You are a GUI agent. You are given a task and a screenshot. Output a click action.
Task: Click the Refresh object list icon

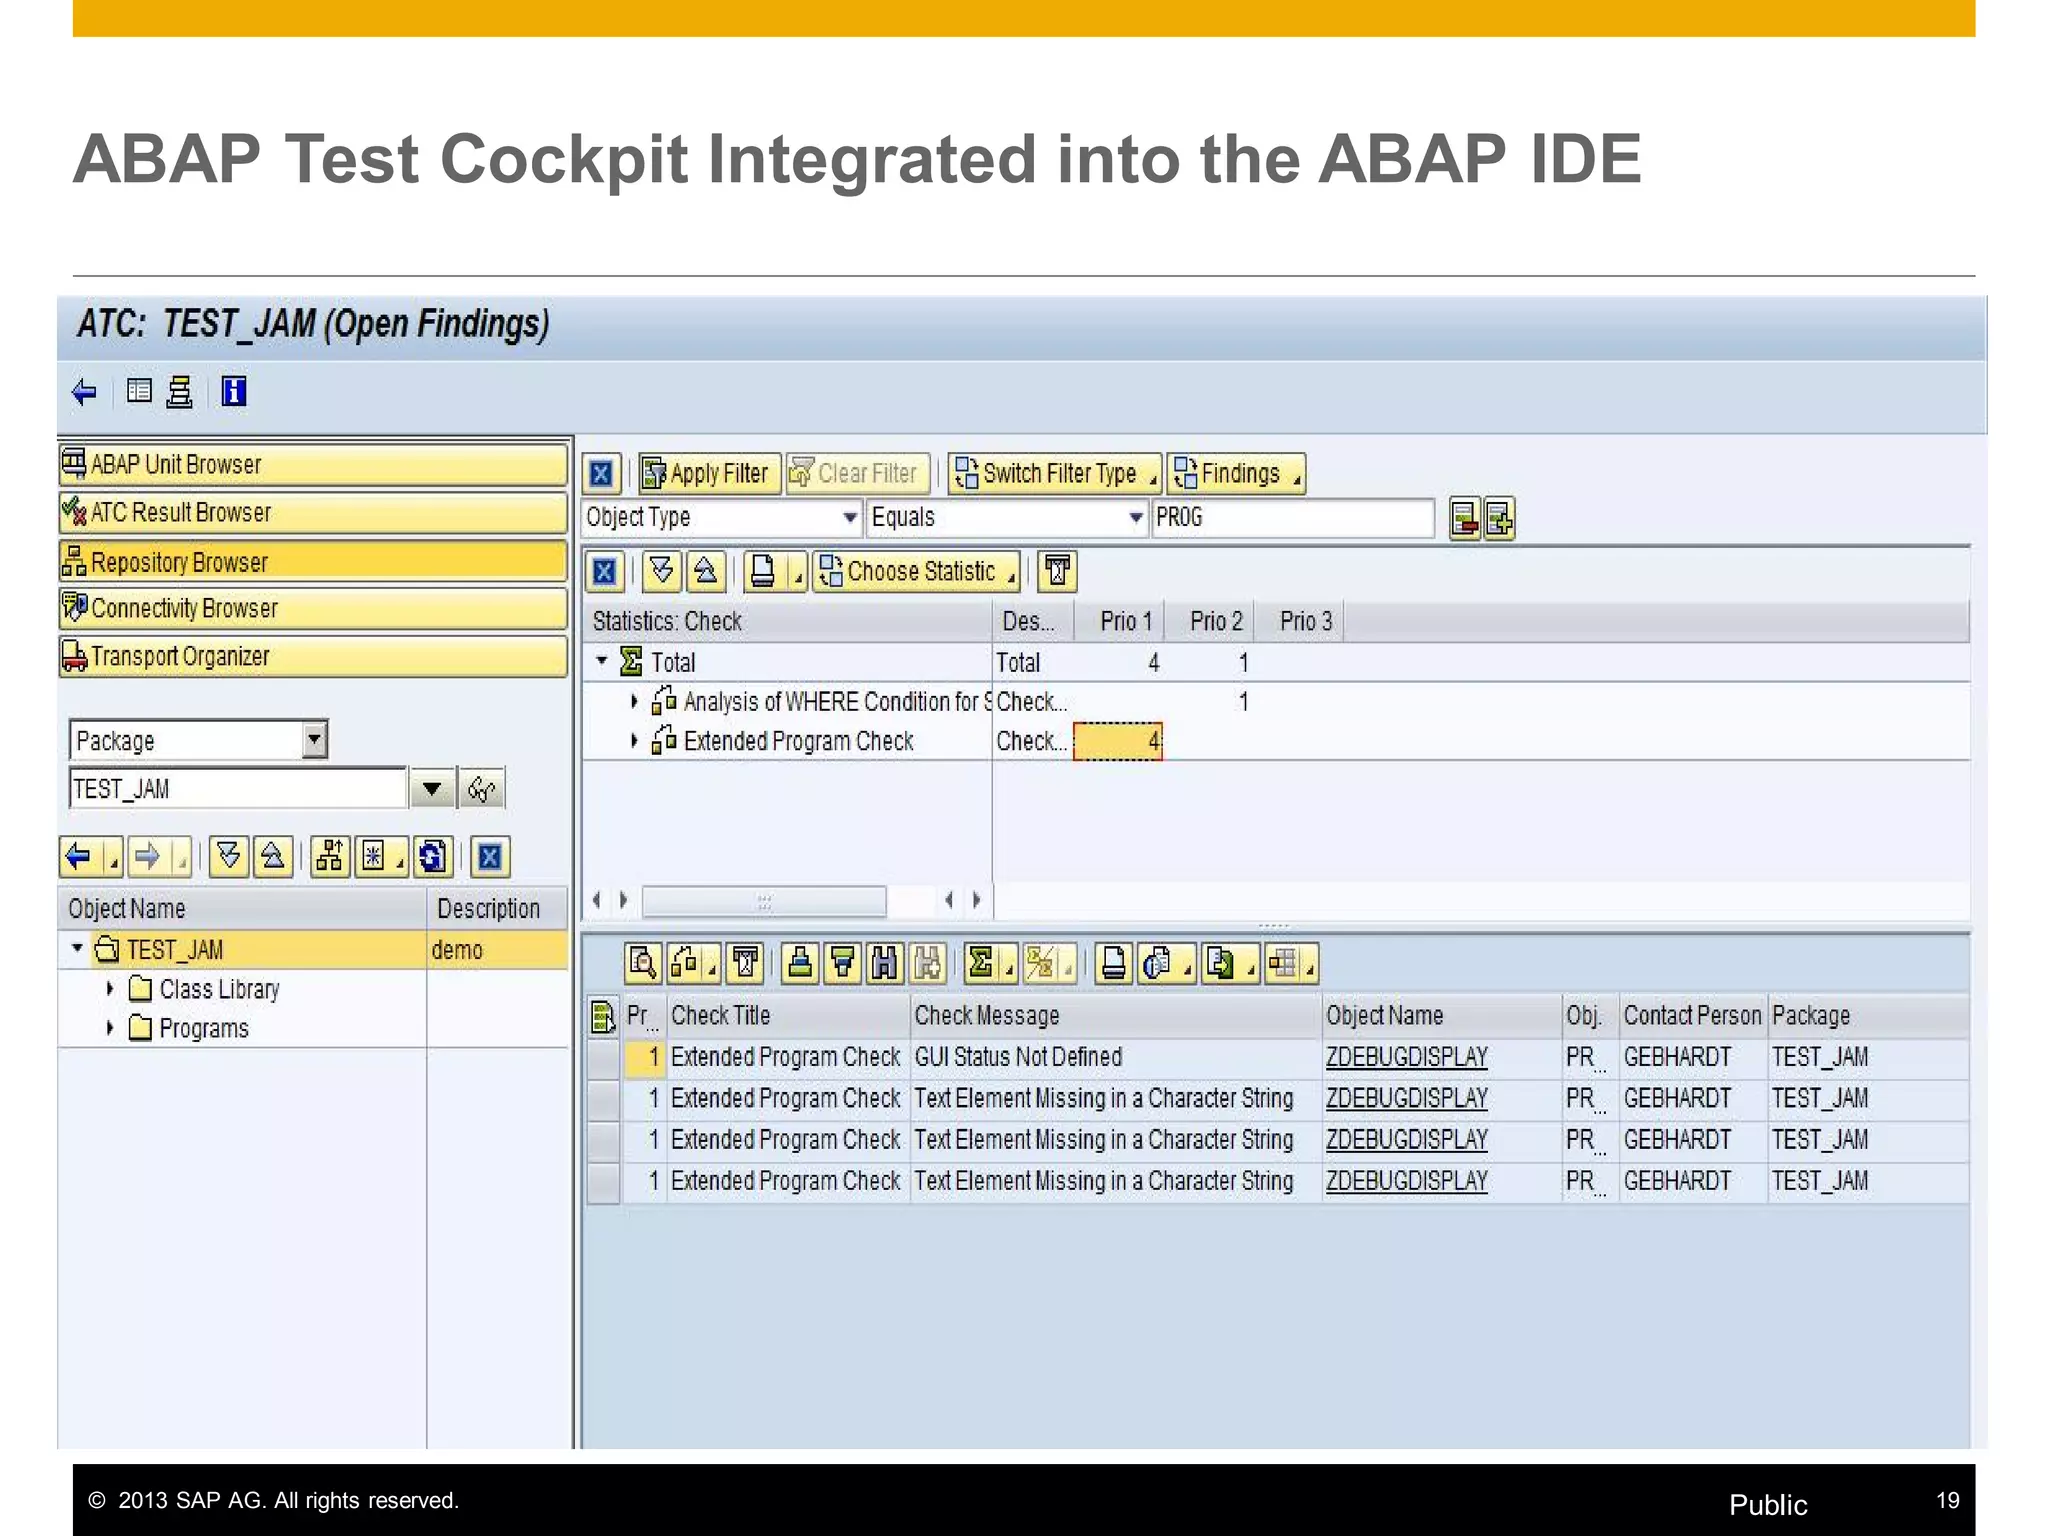tap(432, 856)
